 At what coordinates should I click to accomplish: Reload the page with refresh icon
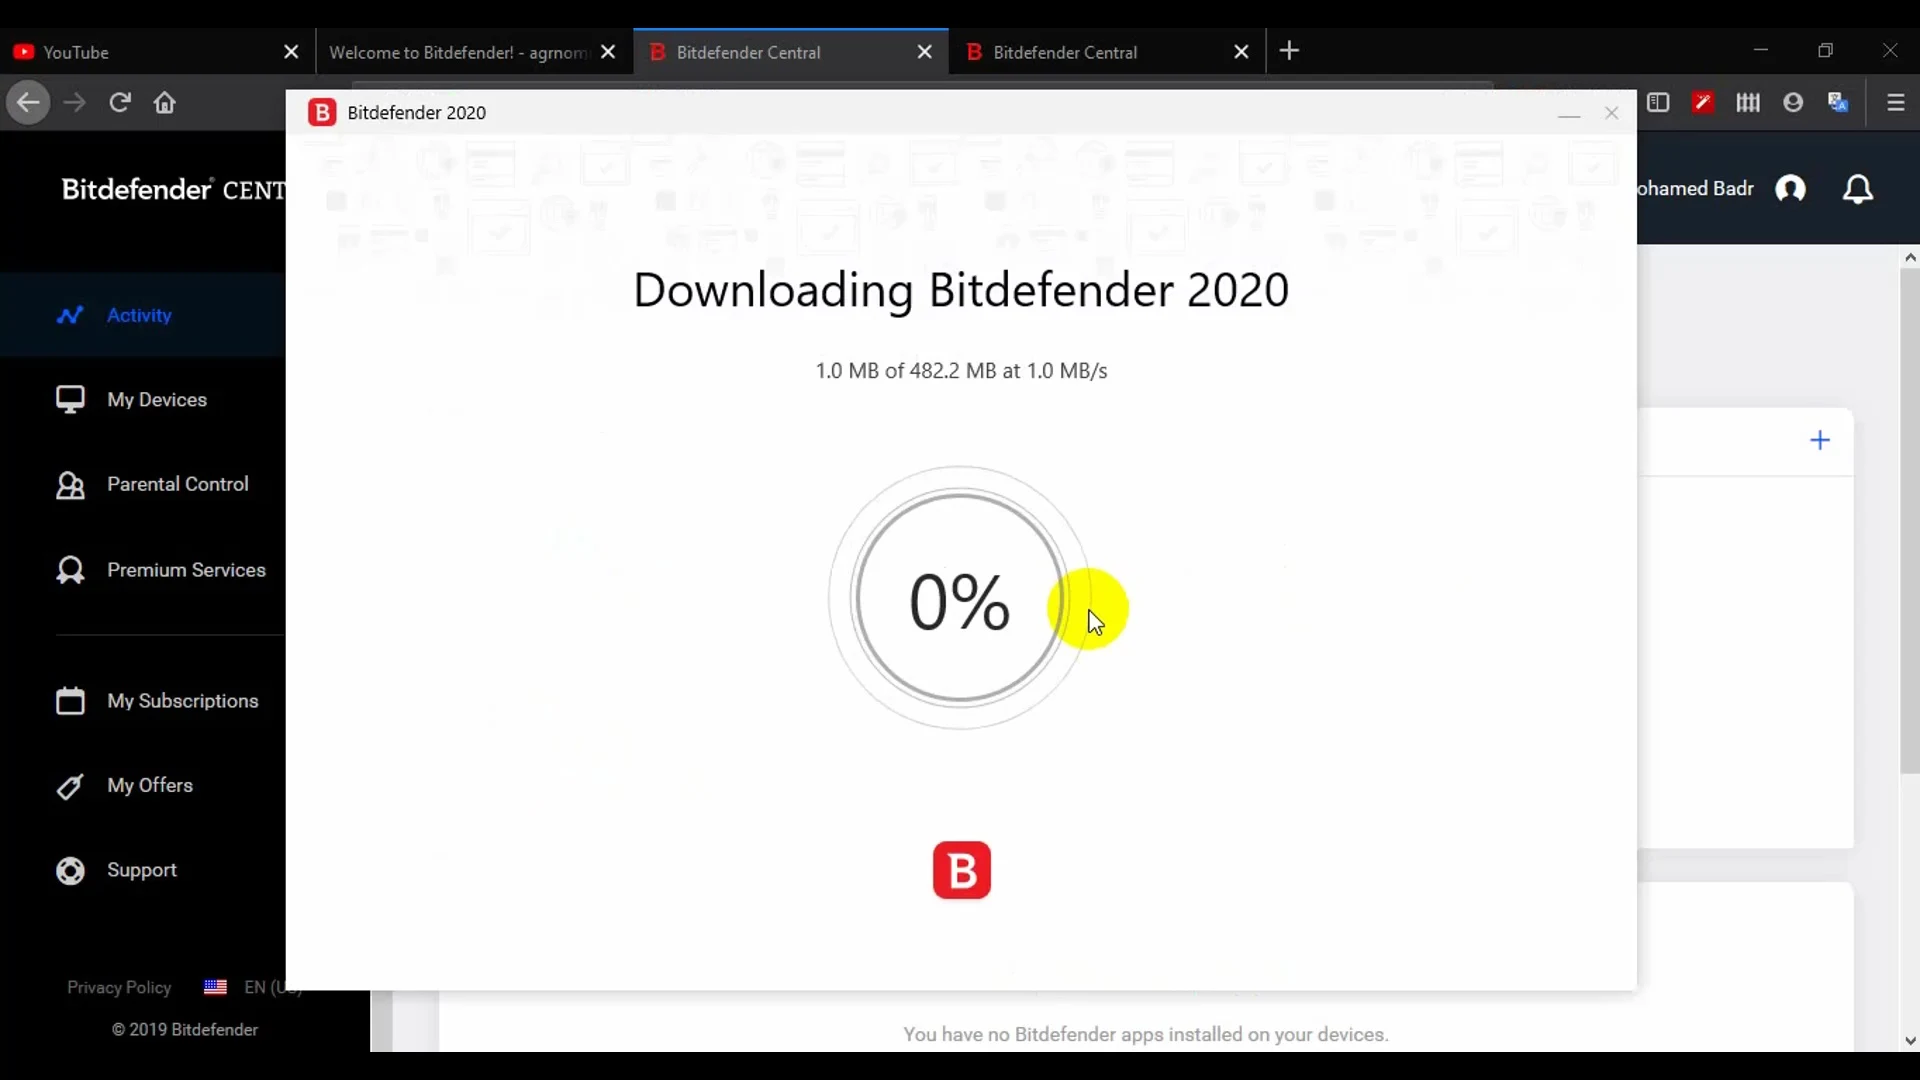coord(120,103)
